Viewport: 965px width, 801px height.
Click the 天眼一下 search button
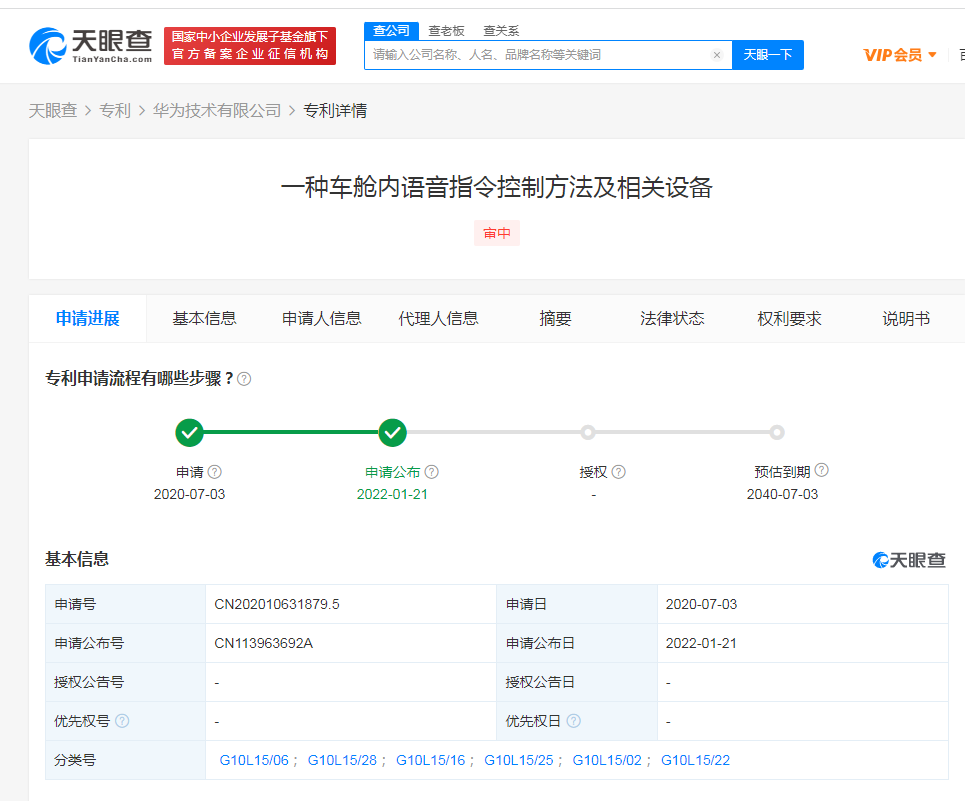click(x=767, y=55)
